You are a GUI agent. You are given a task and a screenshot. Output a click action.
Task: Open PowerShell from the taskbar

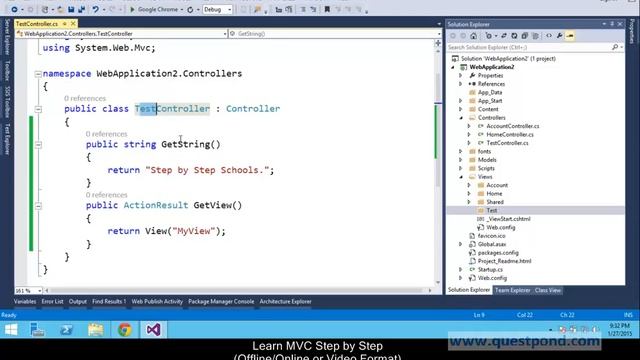click(67, 329)
